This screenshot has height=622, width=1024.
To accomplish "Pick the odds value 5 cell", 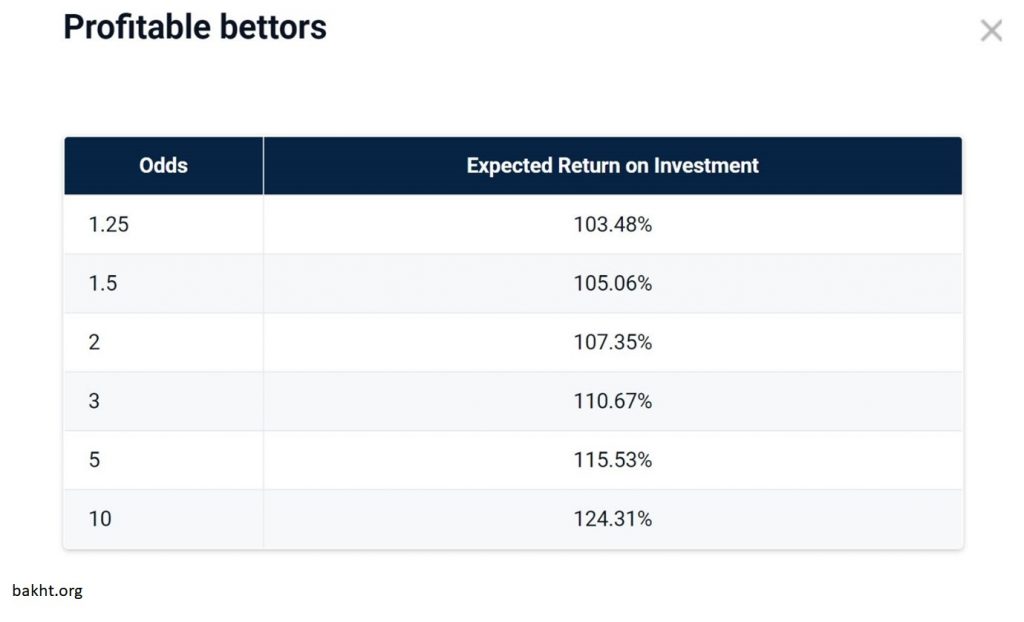I will click(94, 461).
